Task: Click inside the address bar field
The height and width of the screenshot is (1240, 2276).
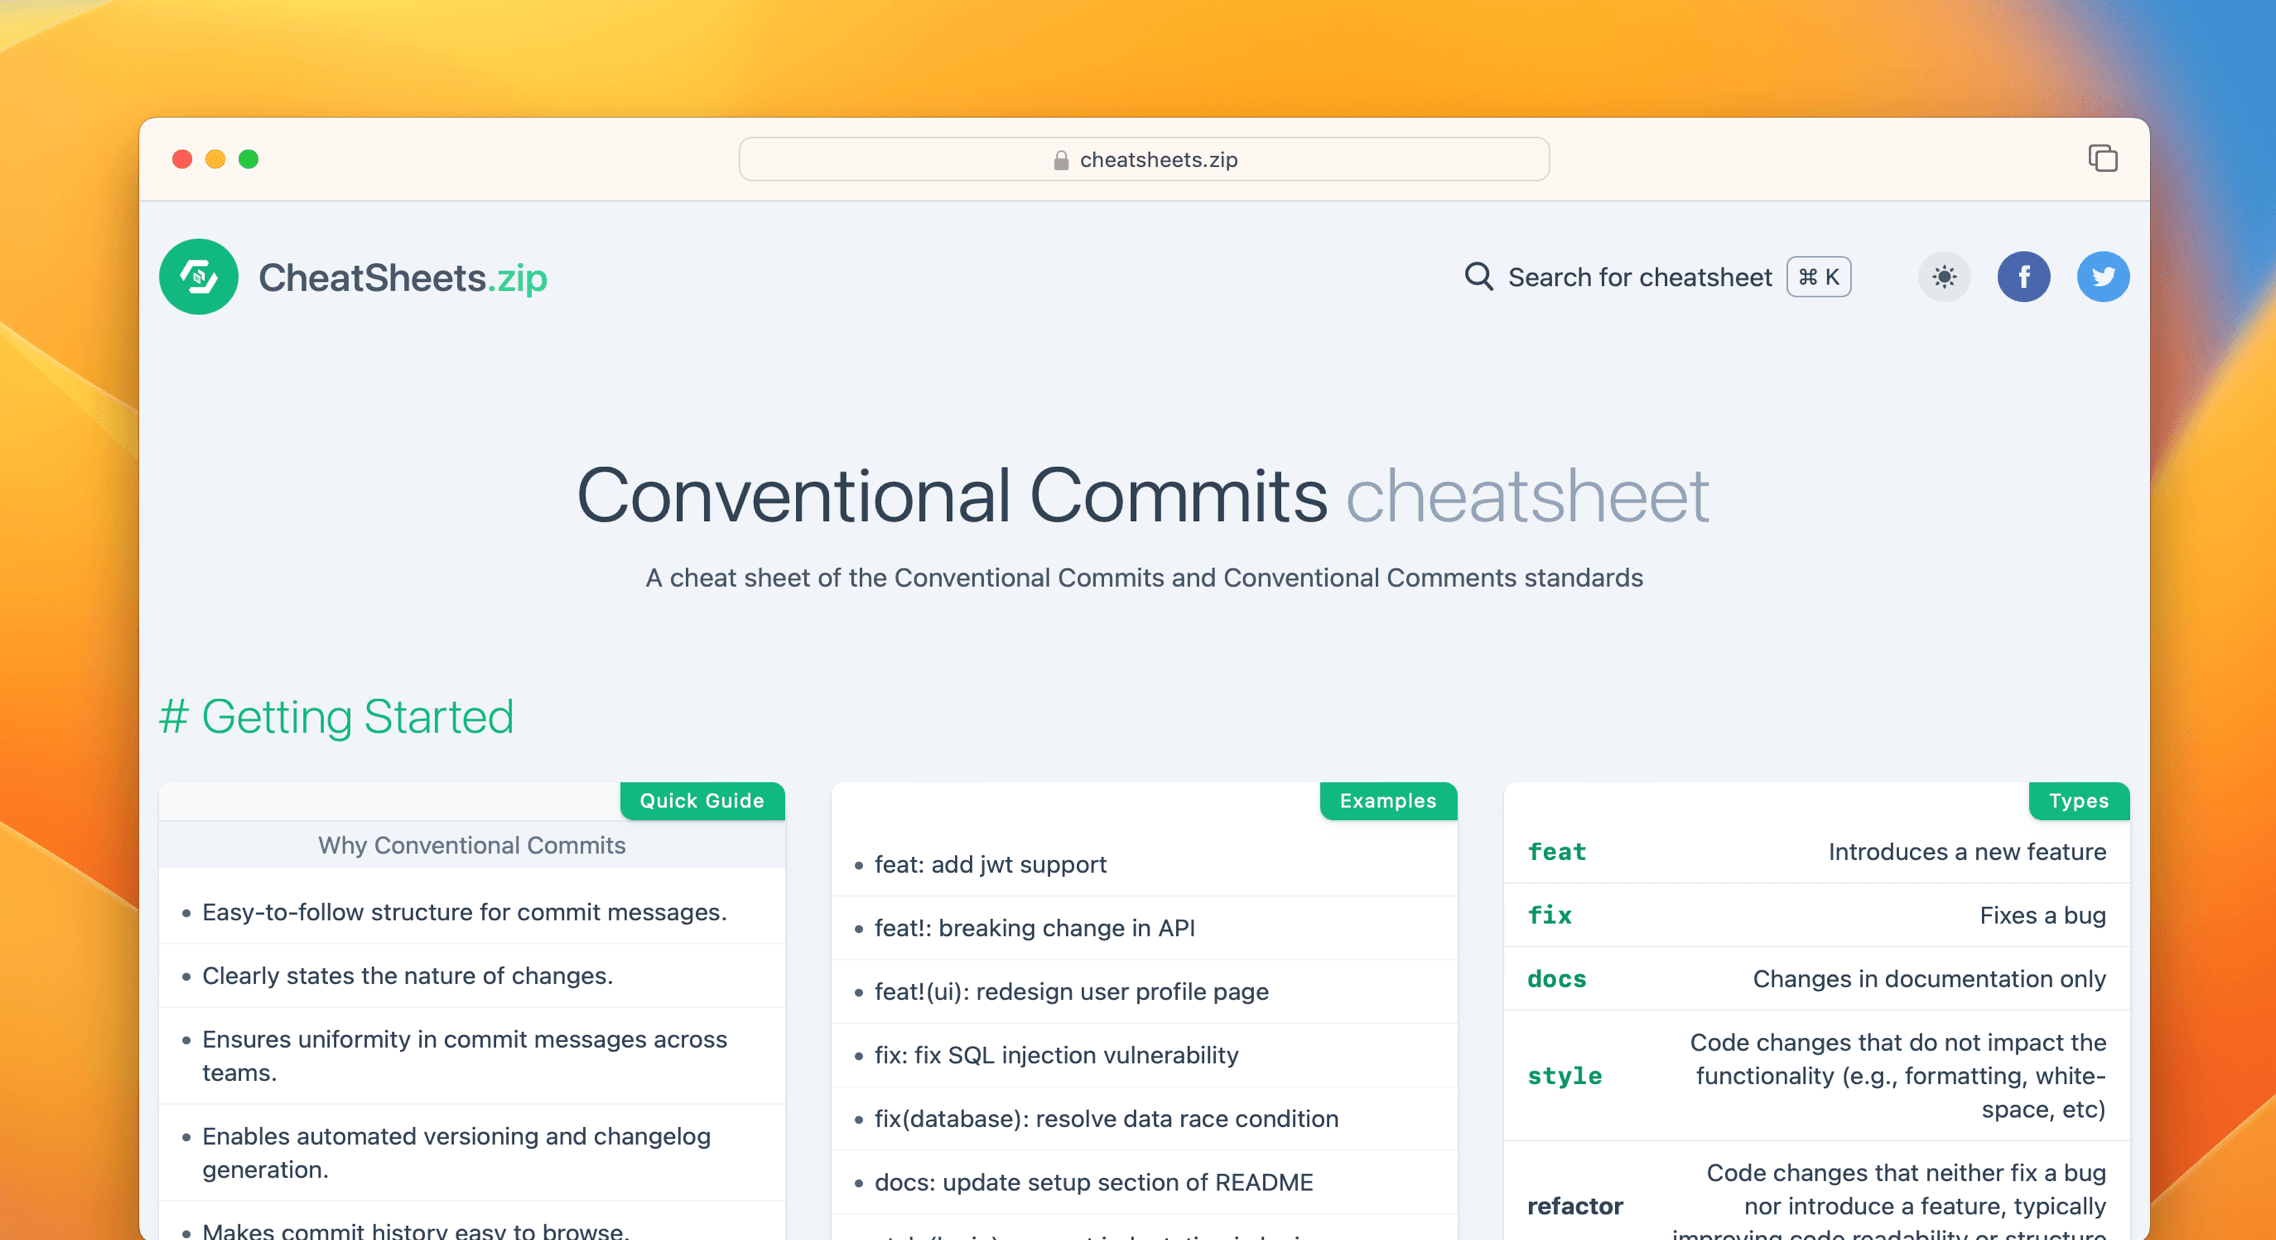Action: (1143, 159)
